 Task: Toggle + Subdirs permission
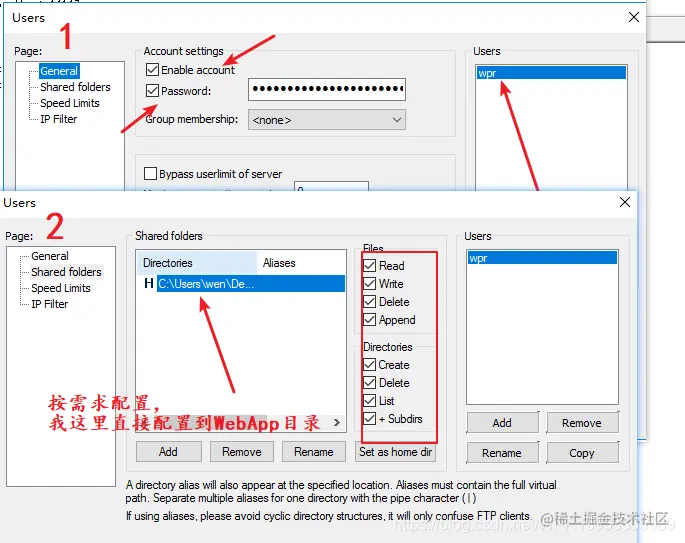370,419
